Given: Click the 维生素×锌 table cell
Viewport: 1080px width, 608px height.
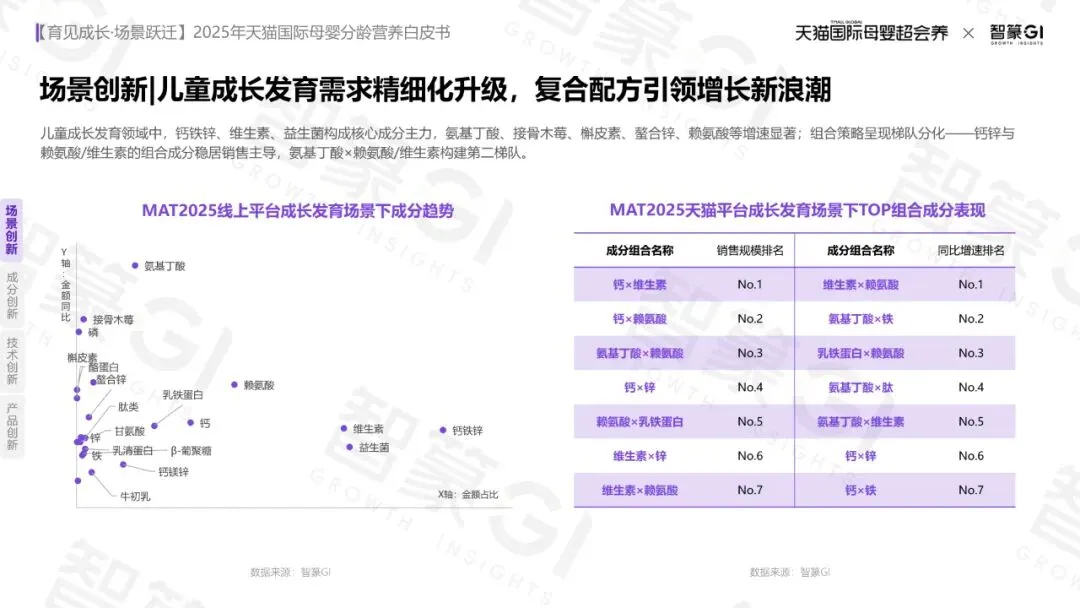Looking at the screenshot, I should click(639, 456).
